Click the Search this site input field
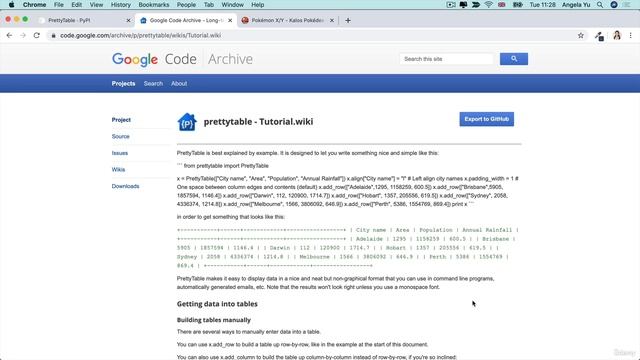The image size is (640, 360). click(x=447, y=59)
